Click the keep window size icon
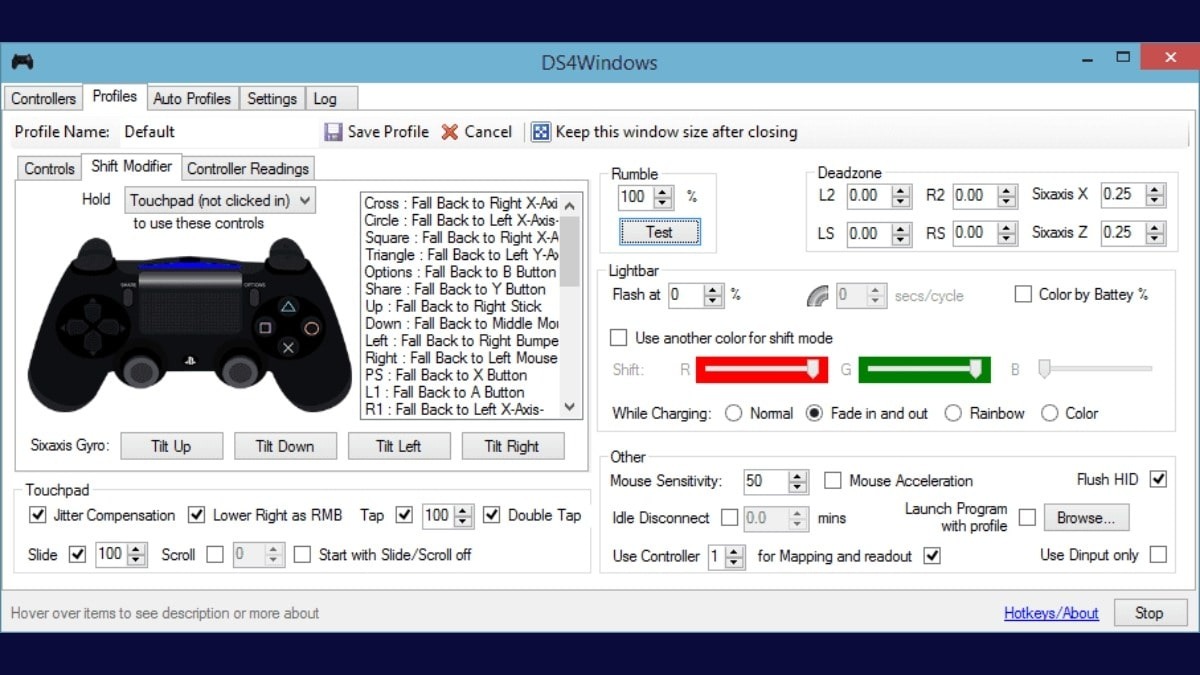Viewport: 1200px width, 675px height. pyautogui.click(x=540, y=132)
